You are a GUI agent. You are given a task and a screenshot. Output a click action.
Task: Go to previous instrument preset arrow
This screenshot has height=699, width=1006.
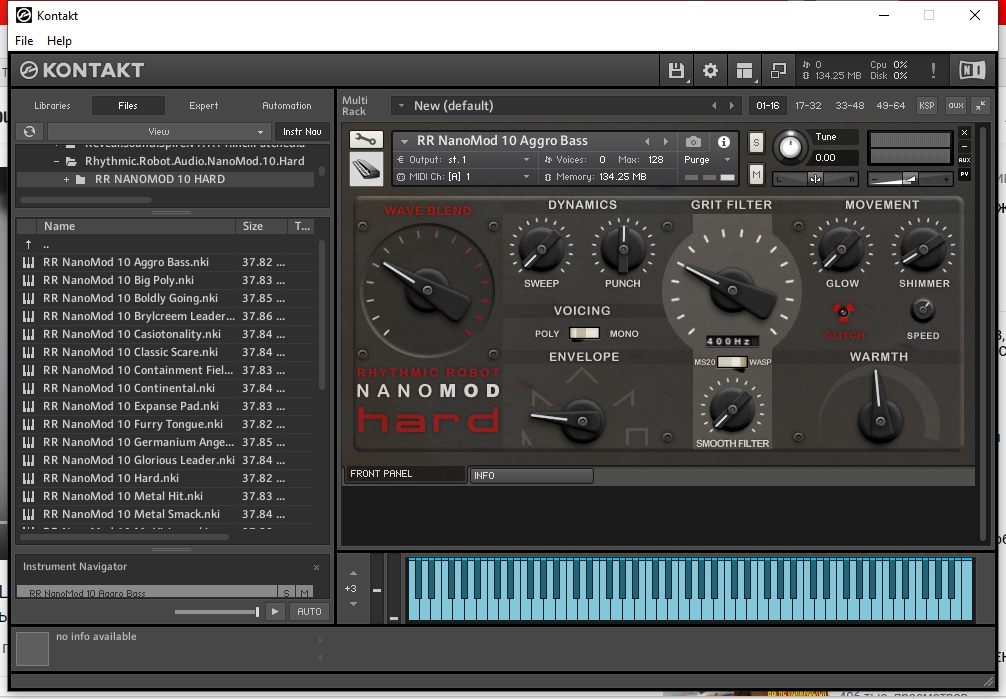pos(647,141)
